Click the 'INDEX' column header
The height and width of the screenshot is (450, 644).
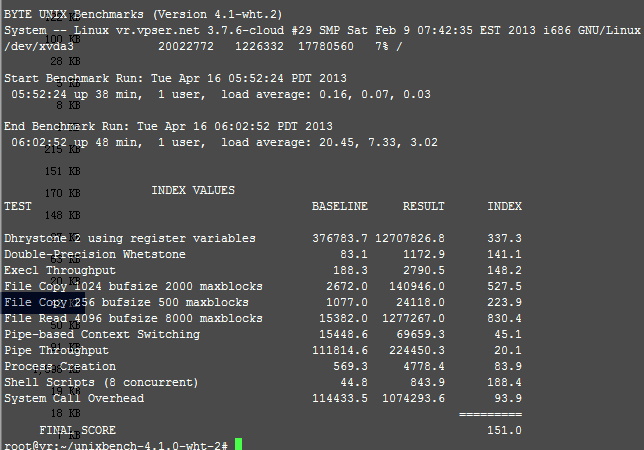click(x=504, y=206)
